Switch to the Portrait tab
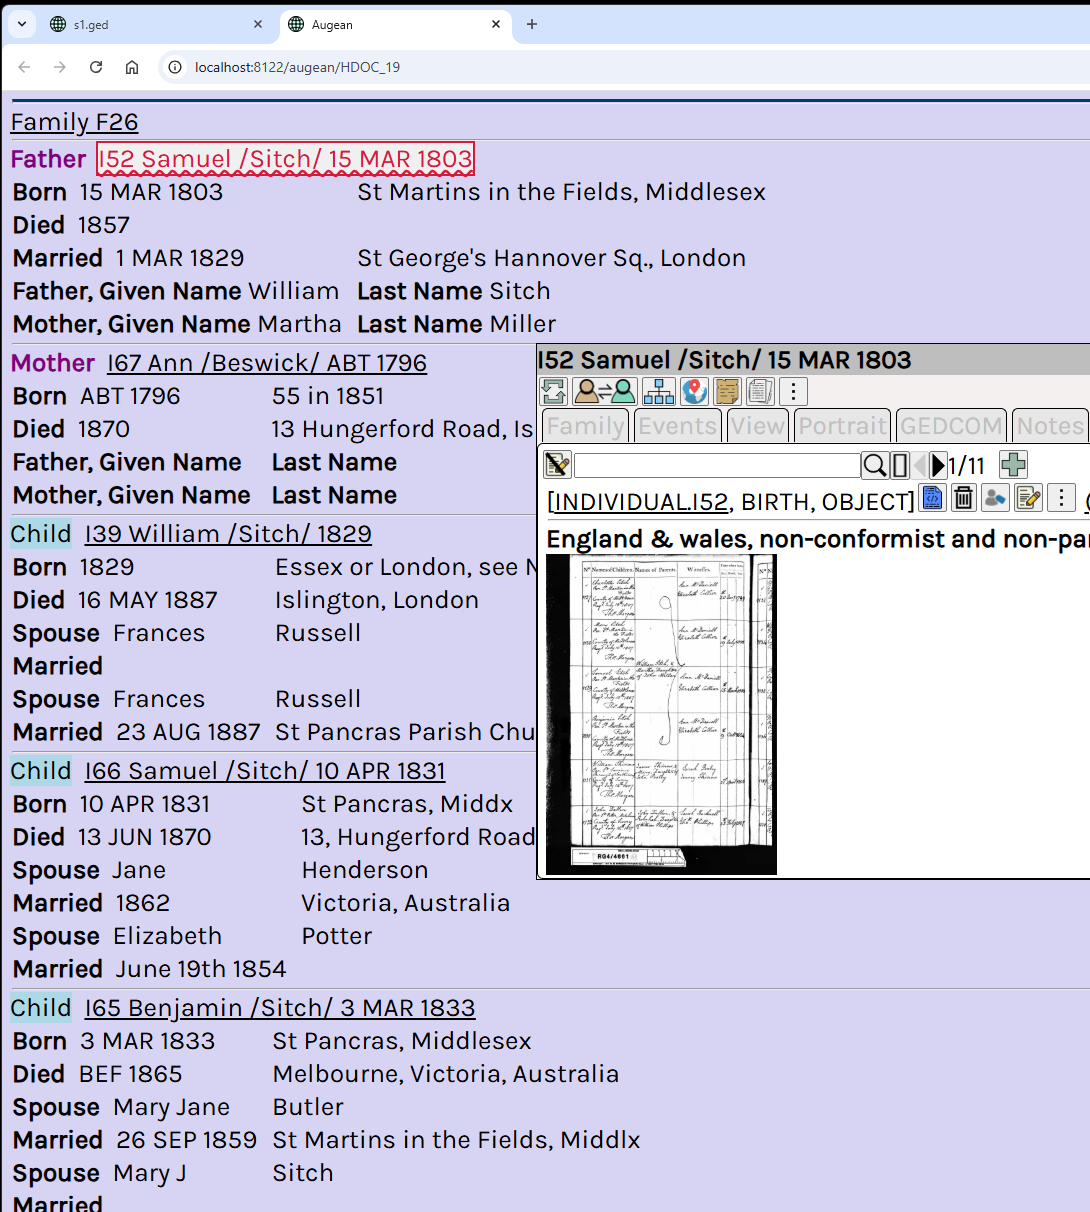This screenshot has width=1090, height=1212. click(x=843, y=426)
